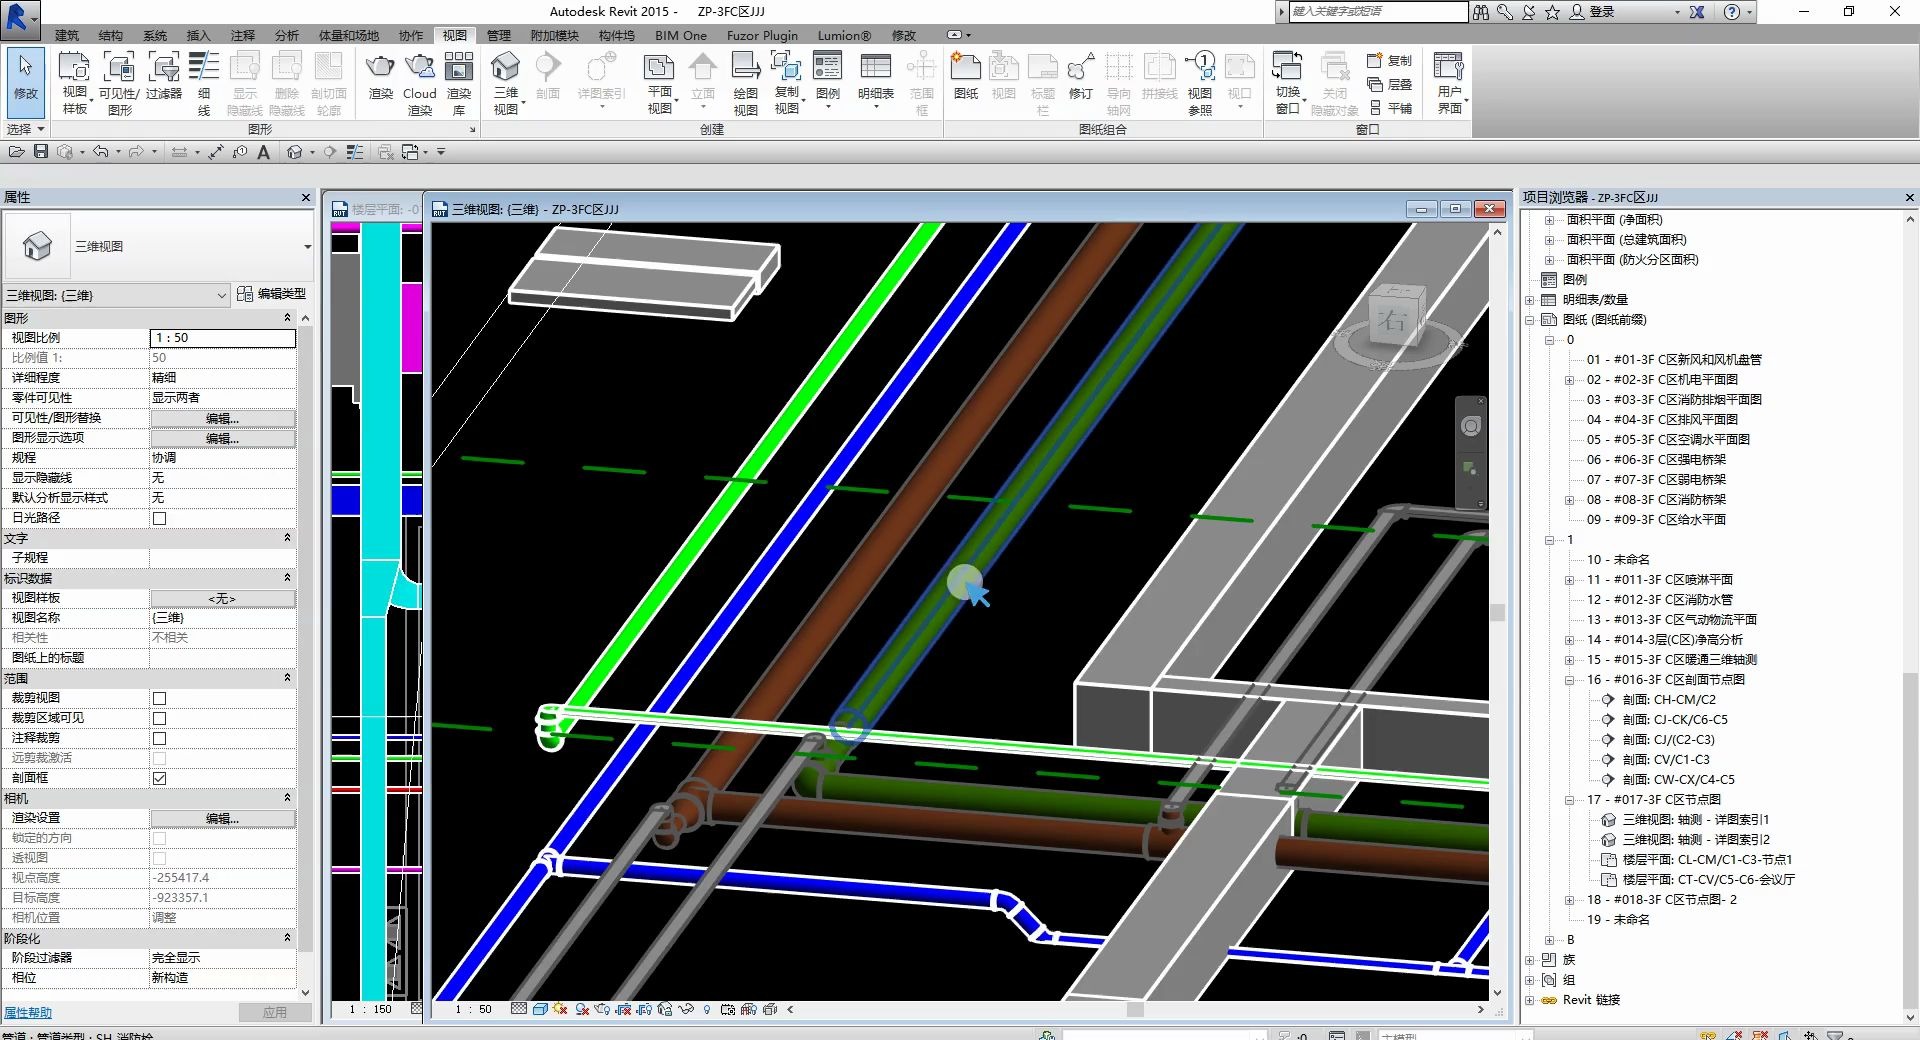
Task: Open the 三维视图 type selector dropdown
Action: click(x=222, y=295)
